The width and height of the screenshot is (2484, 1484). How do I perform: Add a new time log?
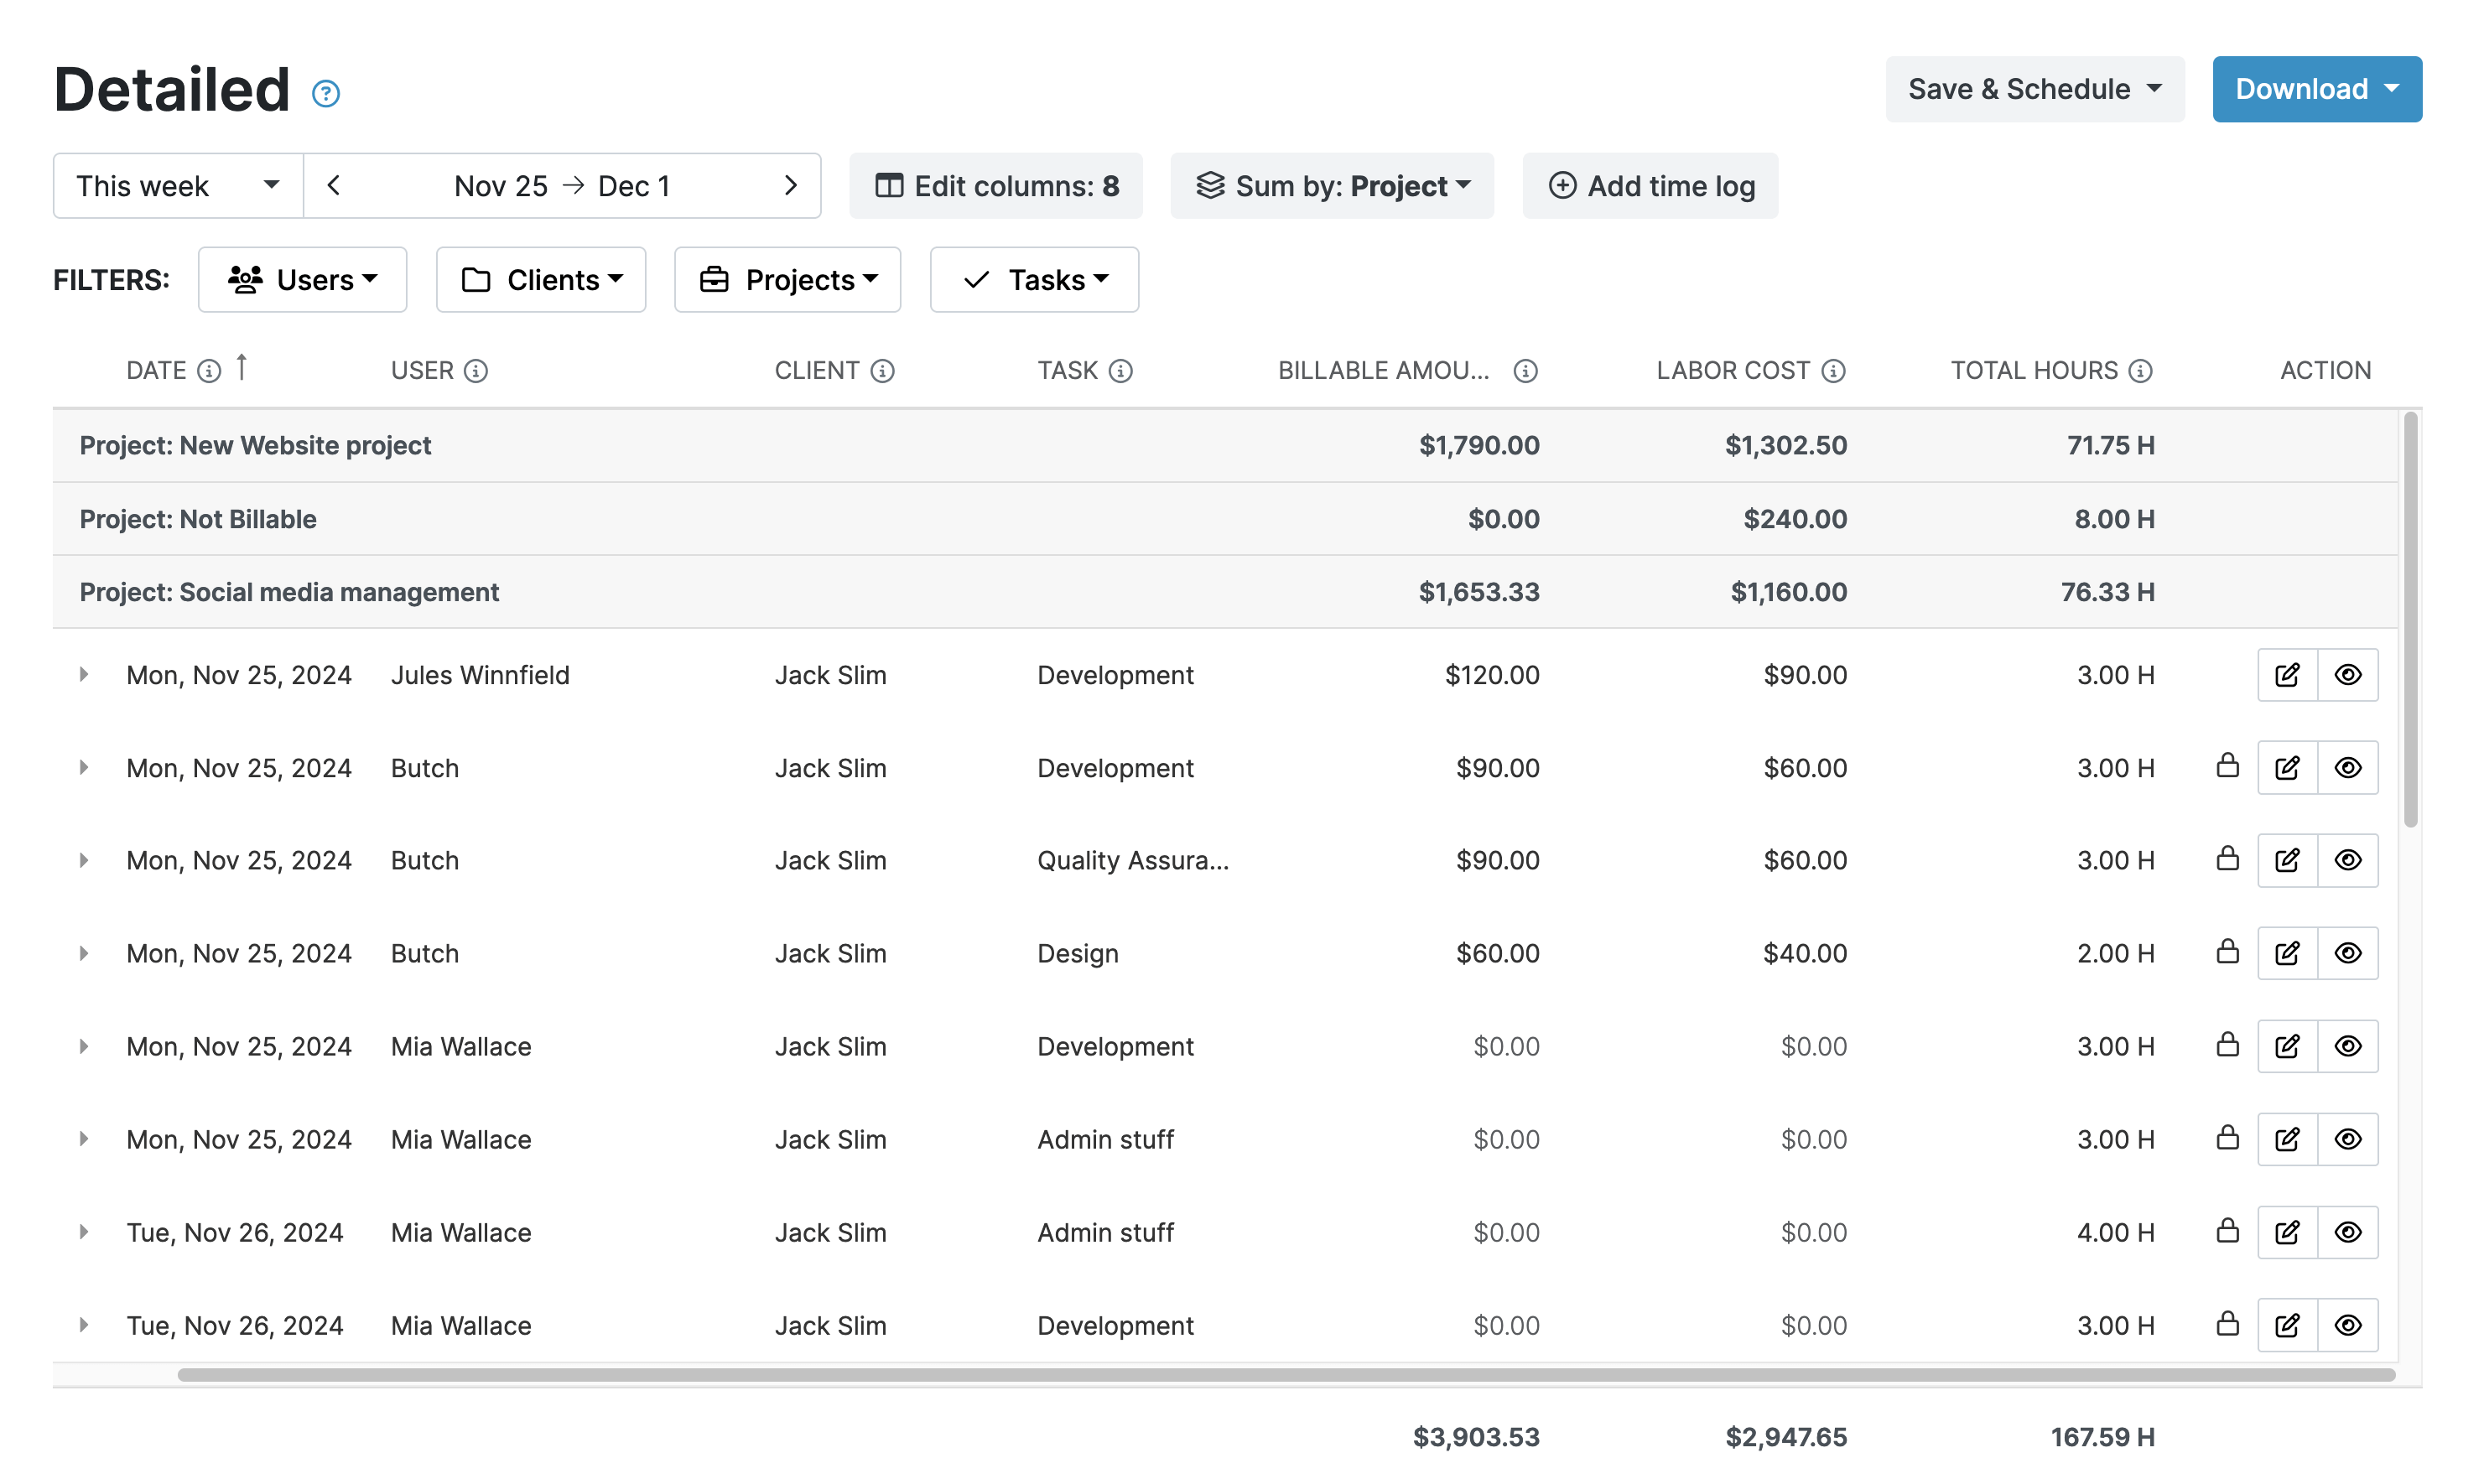(x=1650, y=185)
